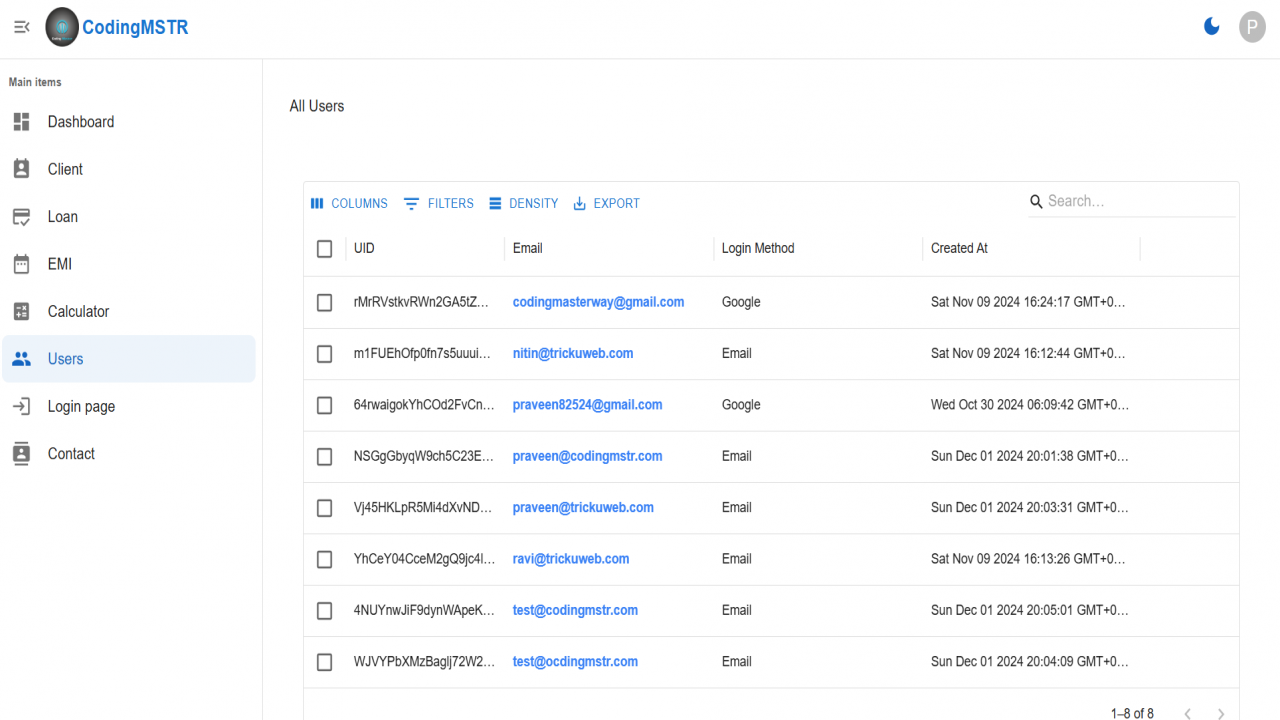Select the Users menu label

pyautogui.click(x=66, y=359)
